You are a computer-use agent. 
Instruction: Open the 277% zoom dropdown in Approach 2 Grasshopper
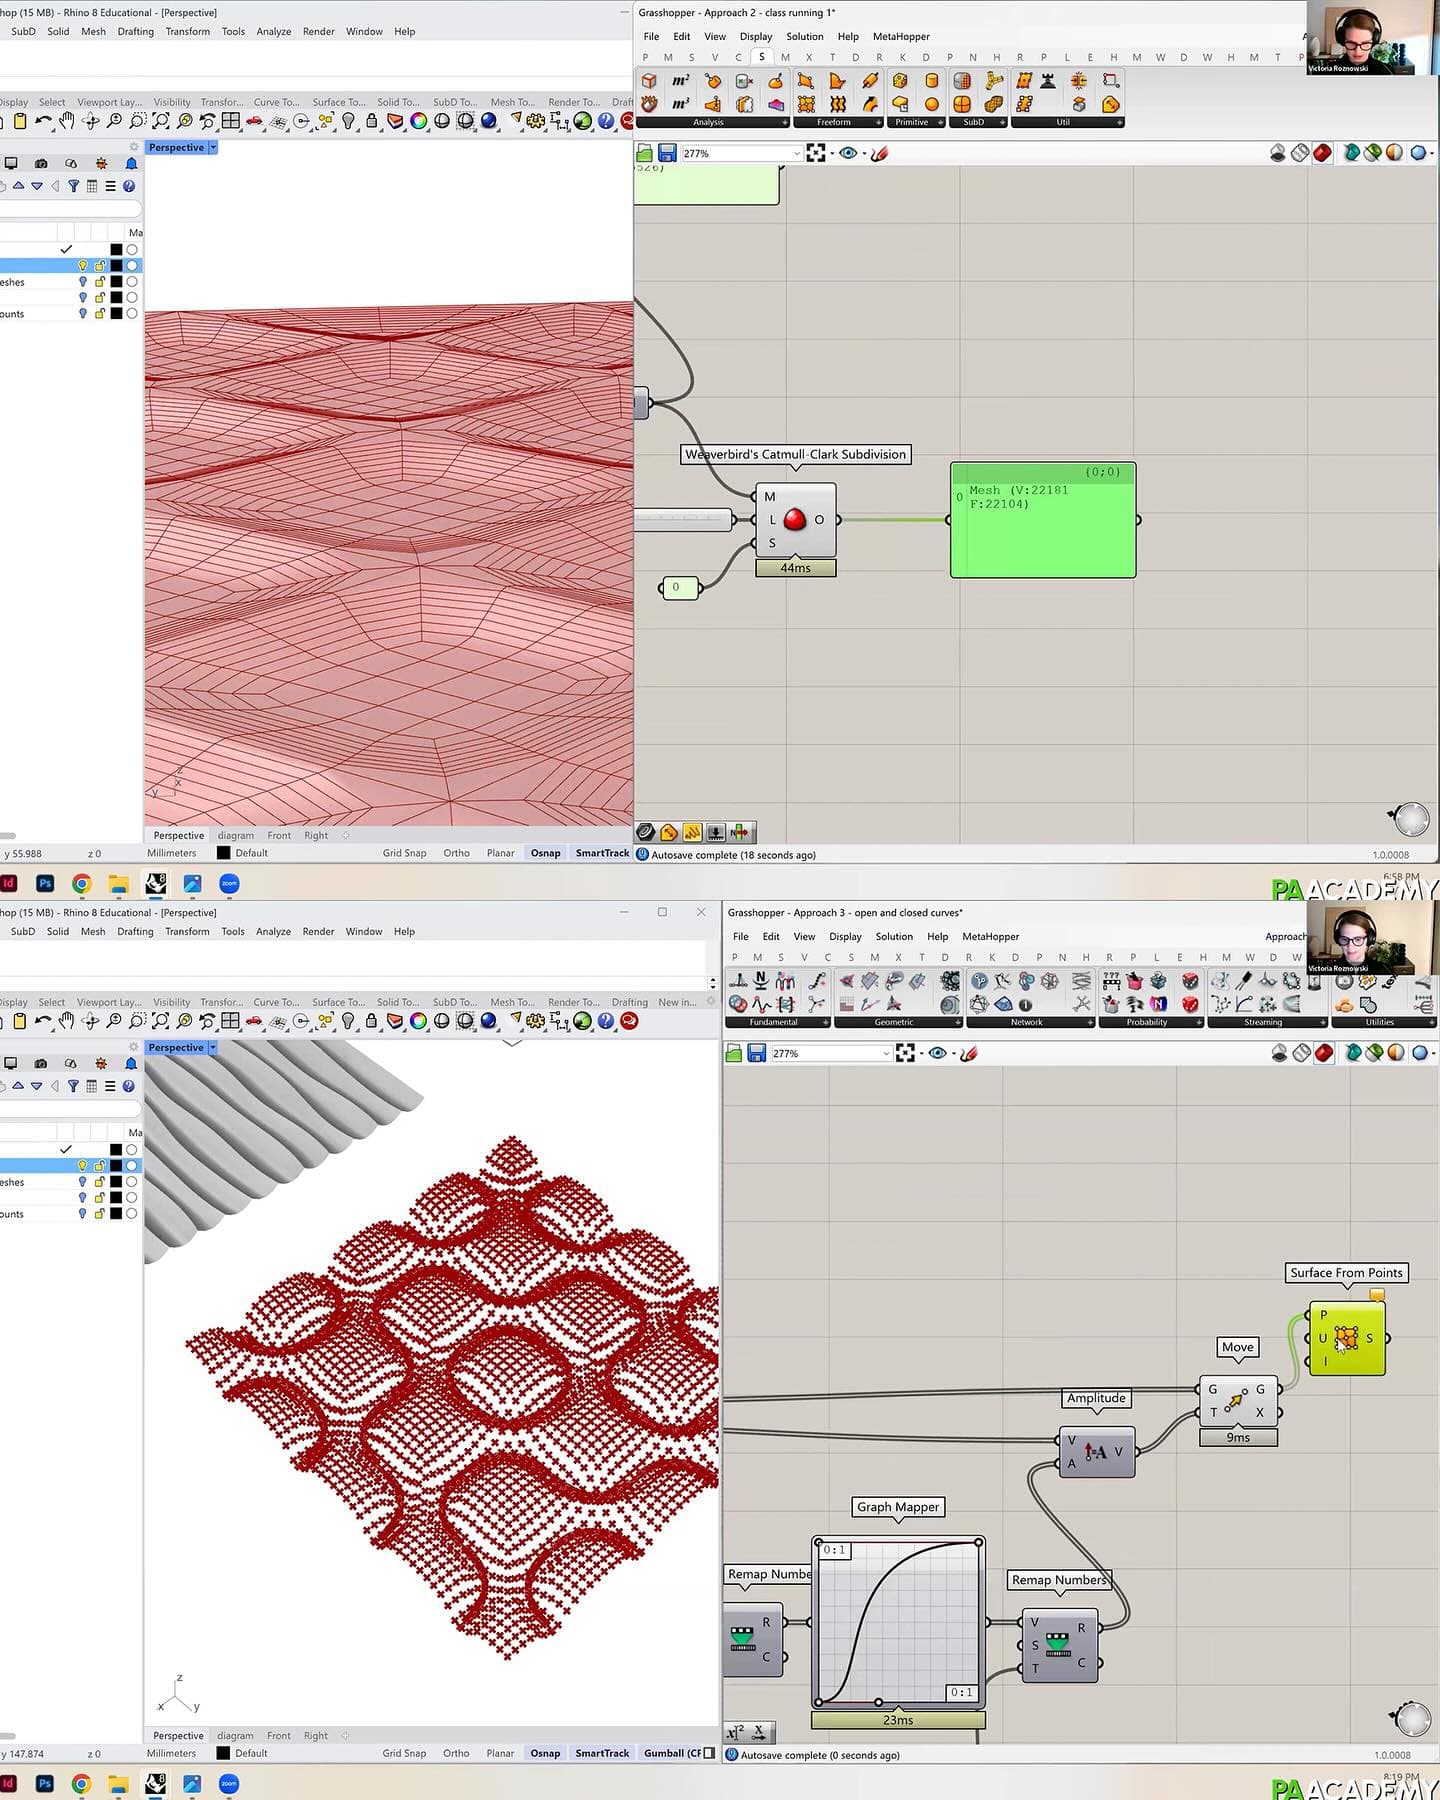click(796, 153)
